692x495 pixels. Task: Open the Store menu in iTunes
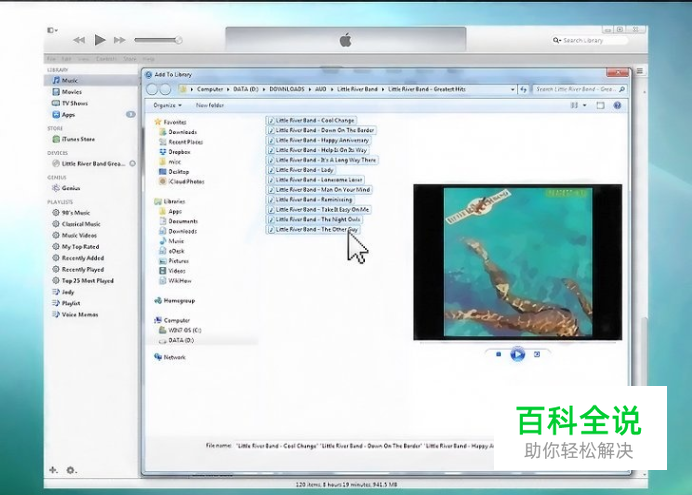click(130, 59)
